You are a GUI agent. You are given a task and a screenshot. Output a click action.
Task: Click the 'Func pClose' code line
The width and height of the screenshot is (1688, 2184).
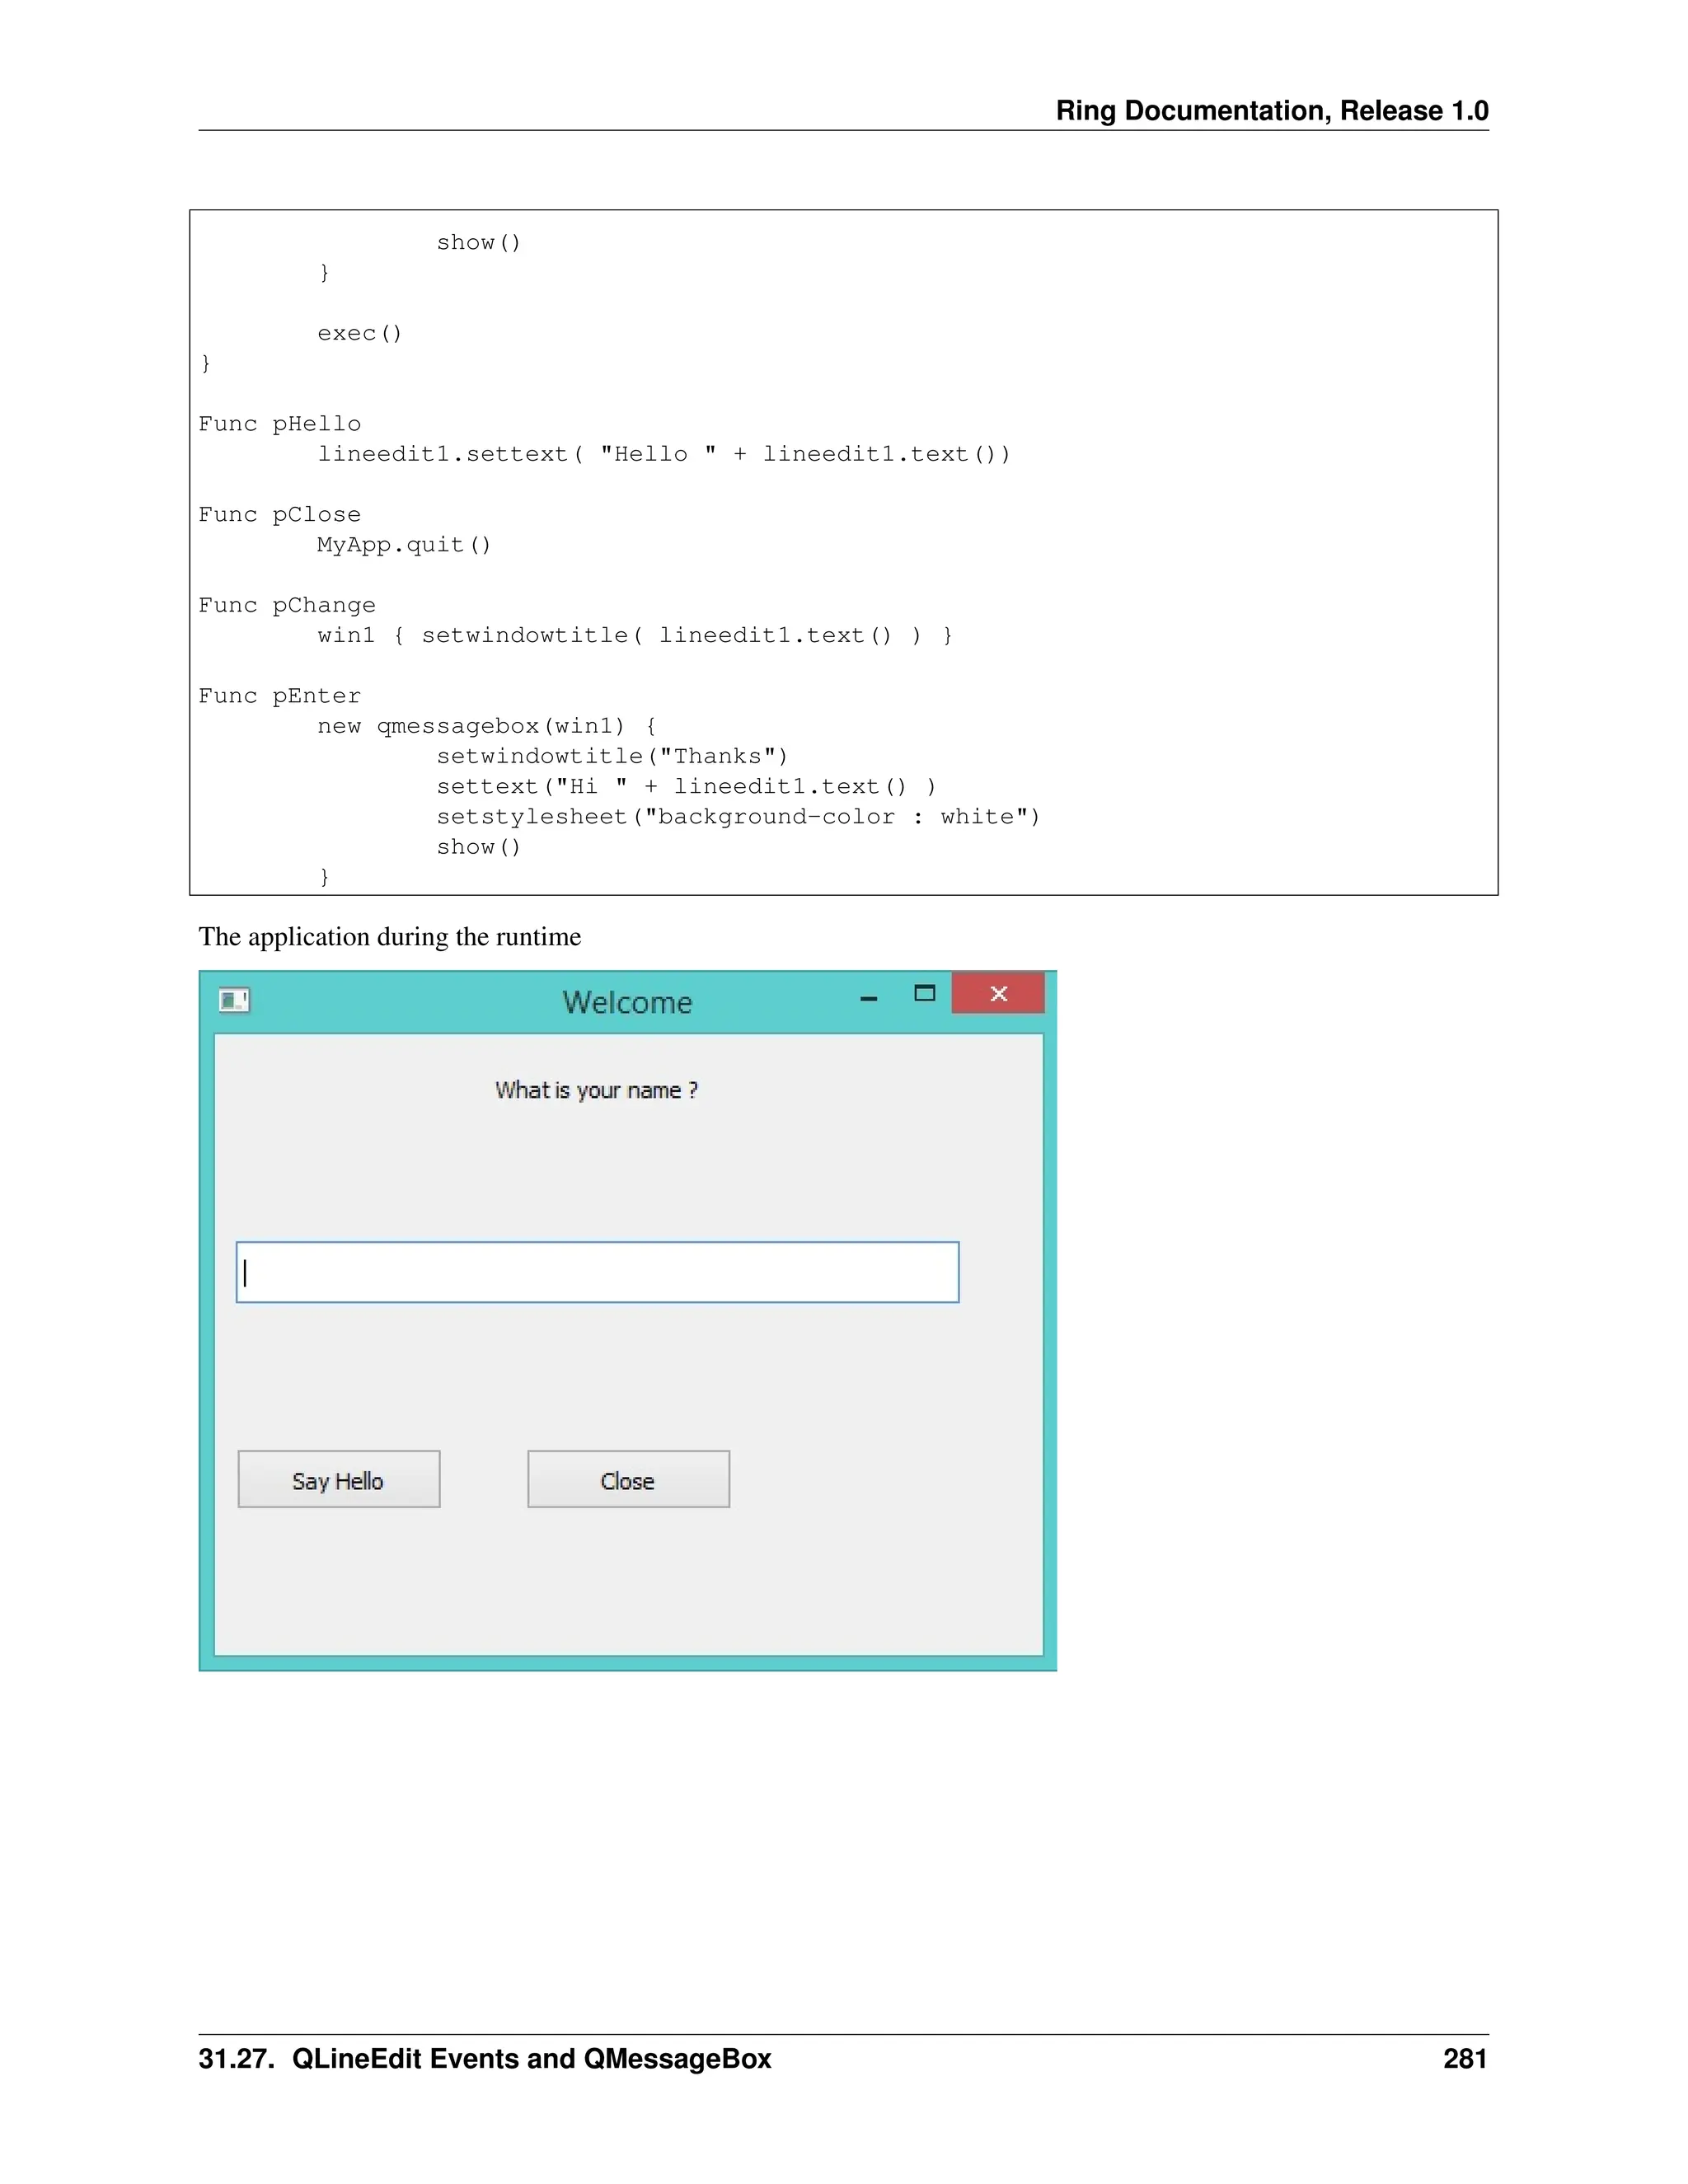(x=280, y=515)
